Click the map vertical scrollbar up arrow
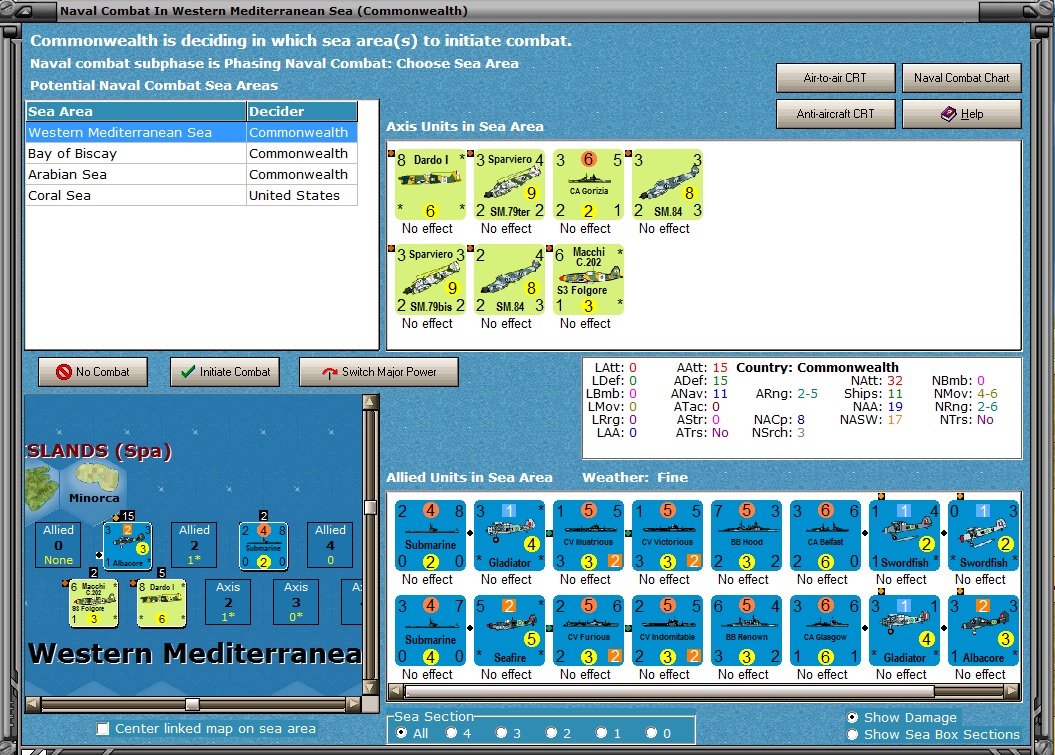This screenshot has height=755, width=1055. tap(370, 402)
